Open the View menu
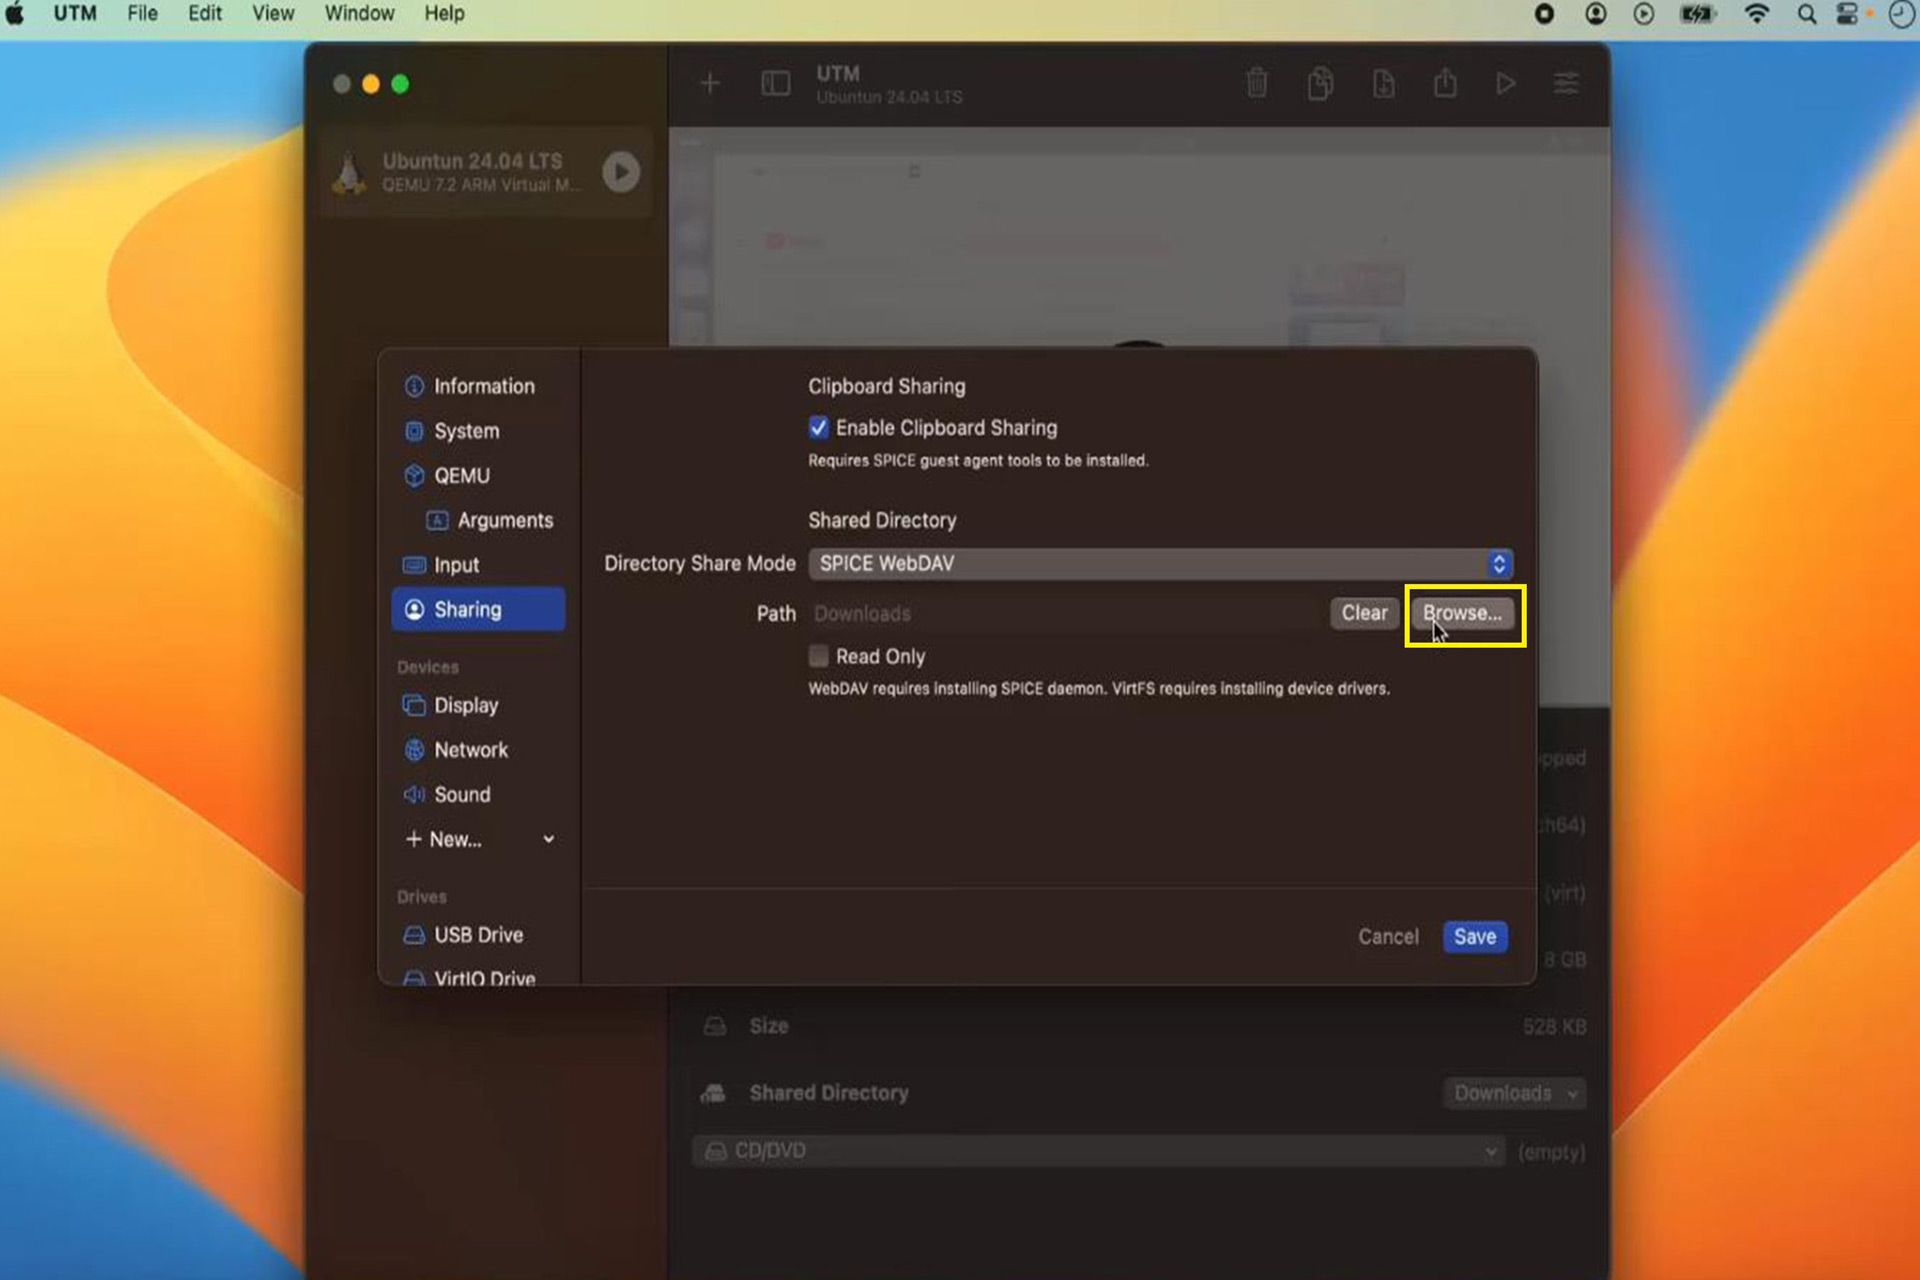Screen dimensions: 1920x1280 273,14
